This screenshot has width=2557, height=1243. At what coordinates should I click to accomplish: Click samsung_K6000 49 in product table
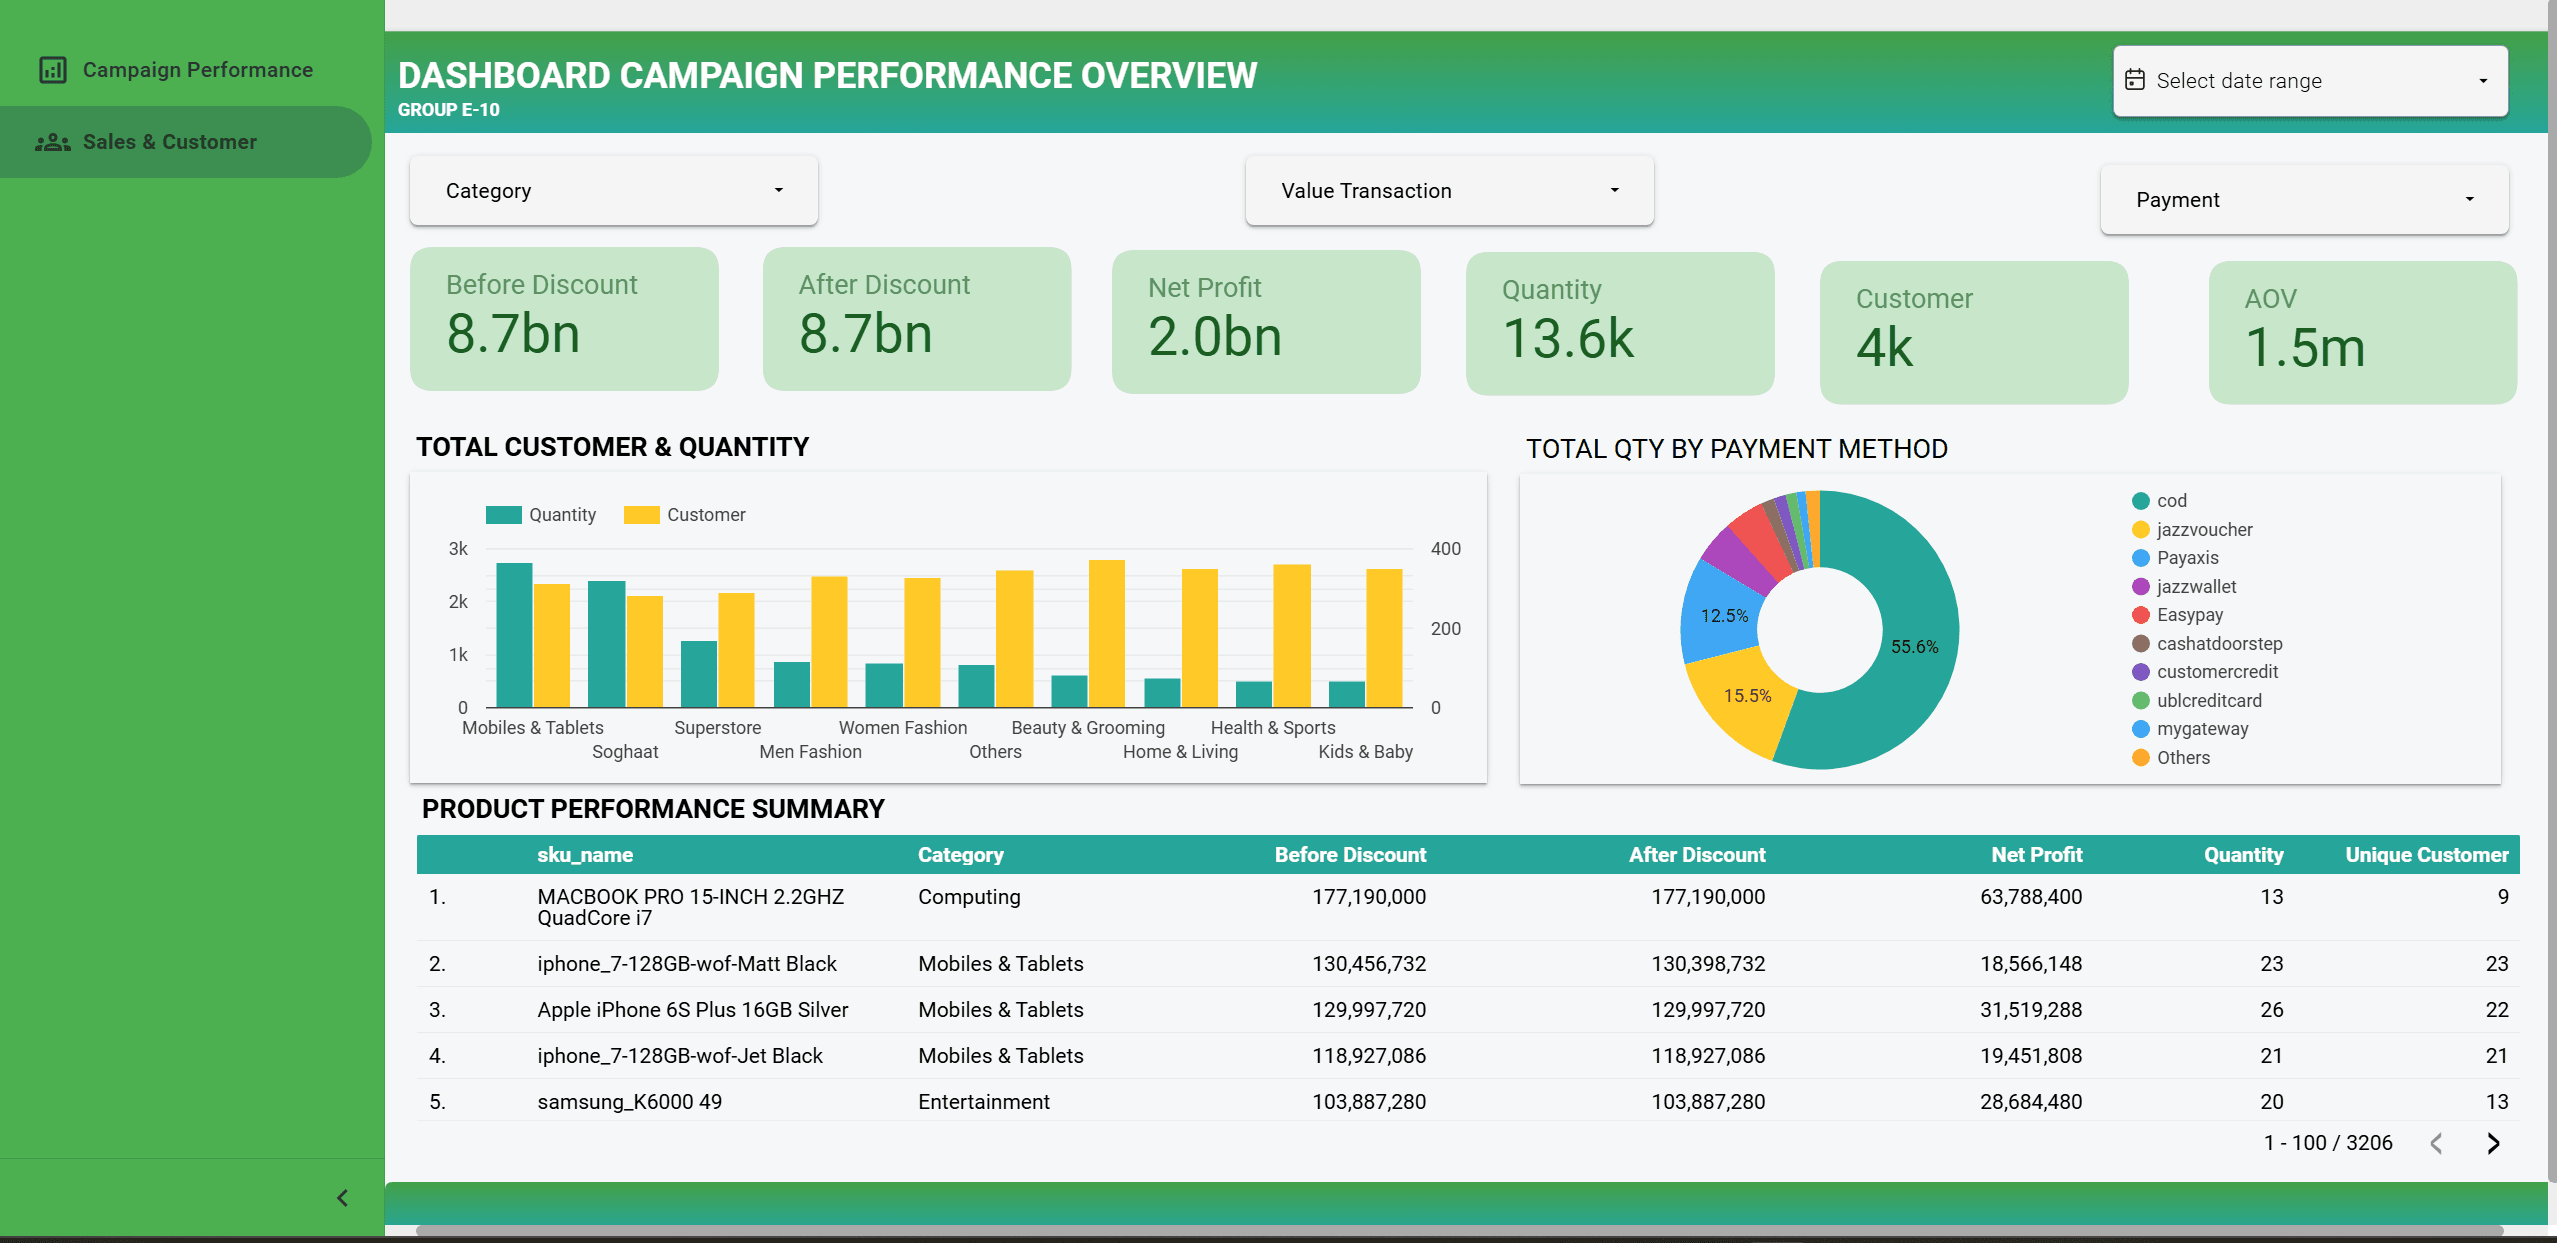click(629, 1102)
